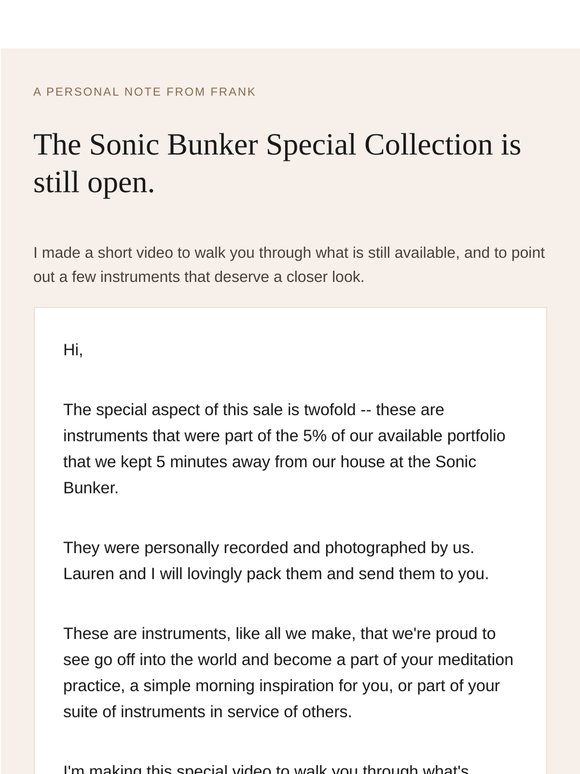The width and height of the screenshot is (580, 774).
Task: Click the 'A Personal Note From Frank' label
Action: (x=144, y=92)
